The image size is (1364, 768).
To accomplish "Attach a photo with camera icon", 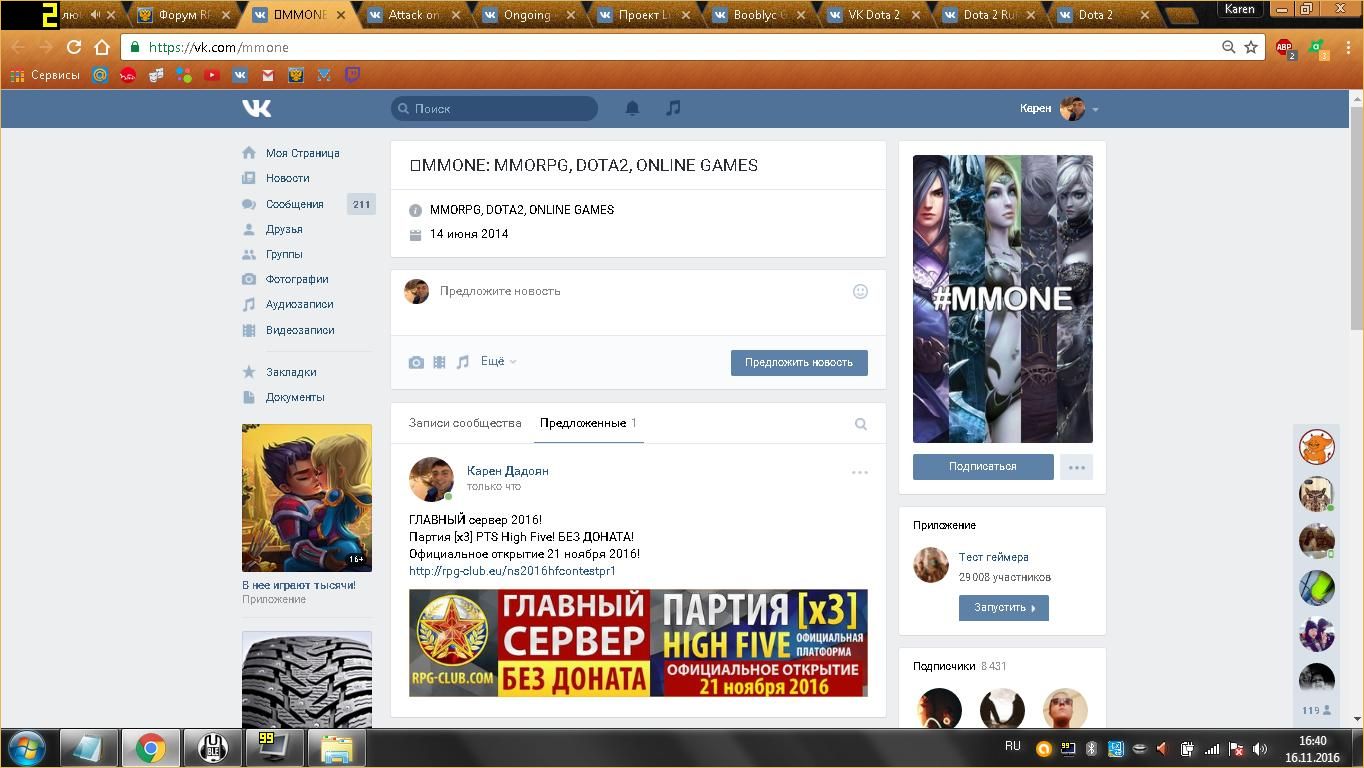I will tap(416, 362).
